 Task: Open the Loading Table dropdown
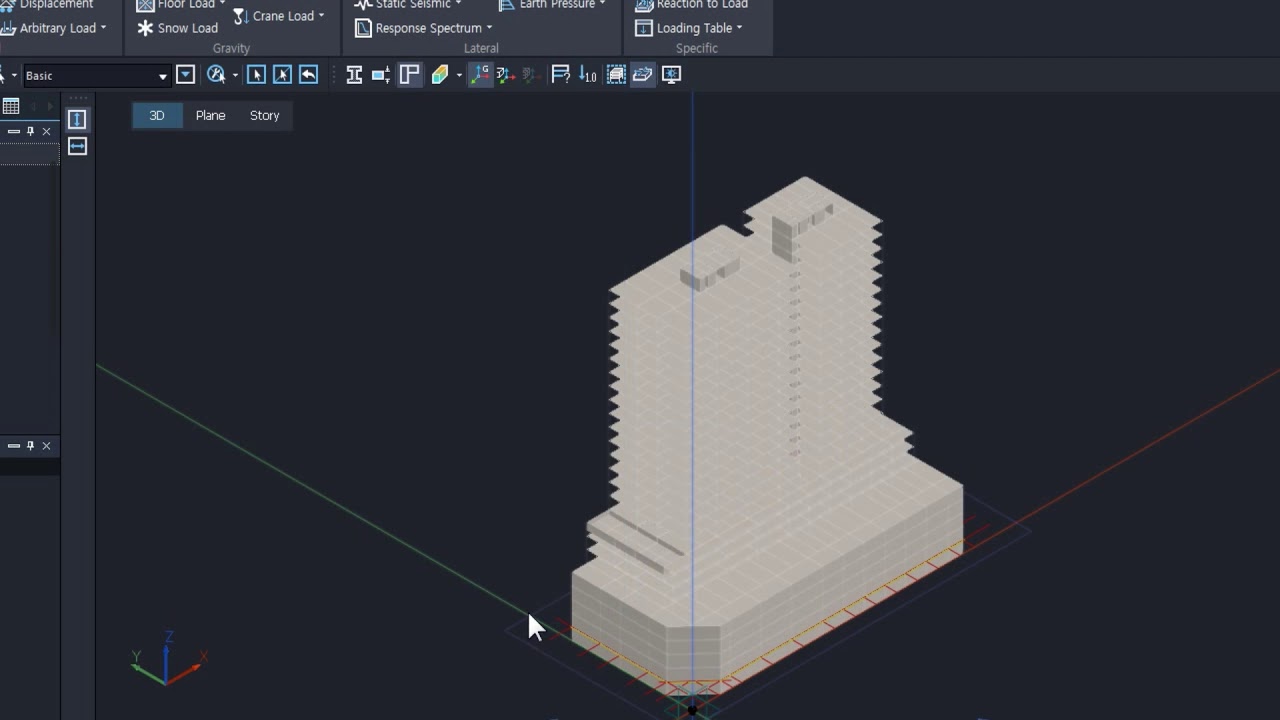(689, 28)
